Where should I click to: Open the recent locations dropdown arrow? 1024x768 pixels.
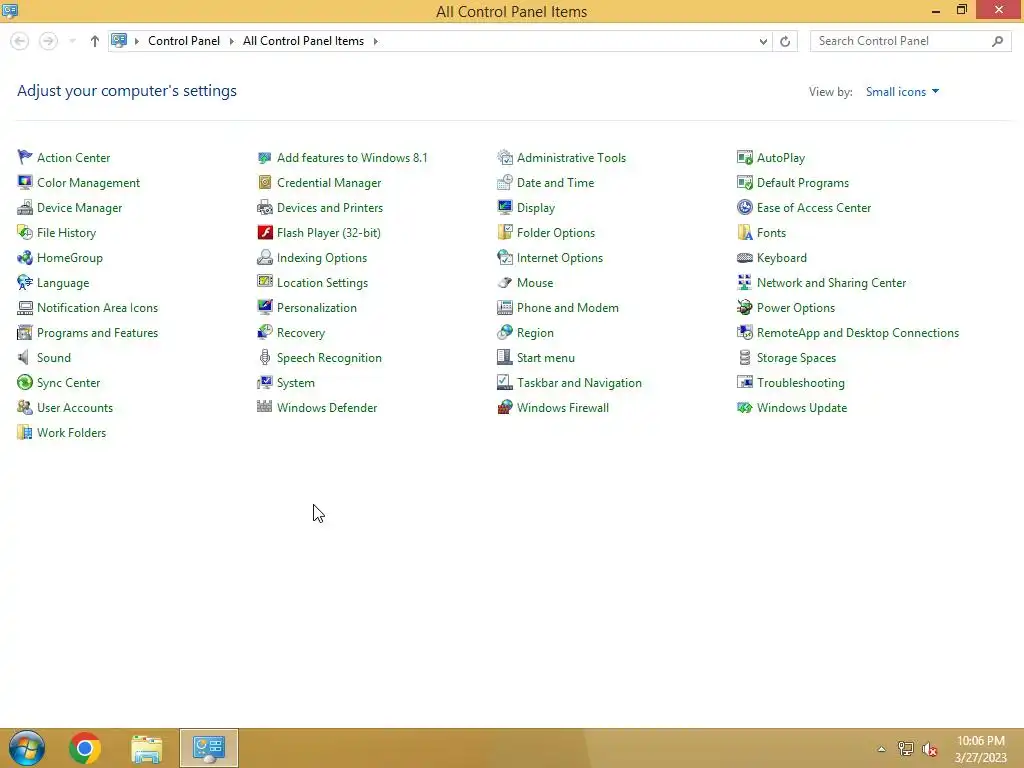pos(72,41)
